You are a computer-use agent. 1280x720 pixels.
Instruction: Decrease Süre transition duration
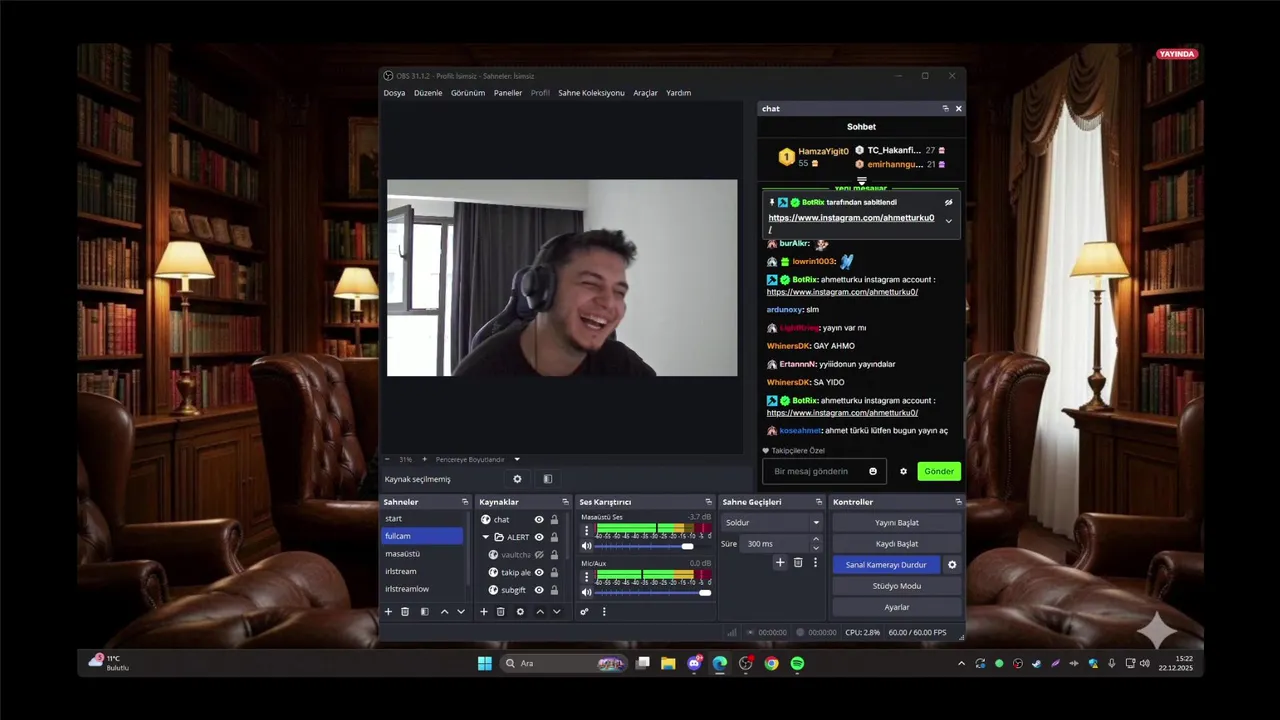(x=815, y=548)
